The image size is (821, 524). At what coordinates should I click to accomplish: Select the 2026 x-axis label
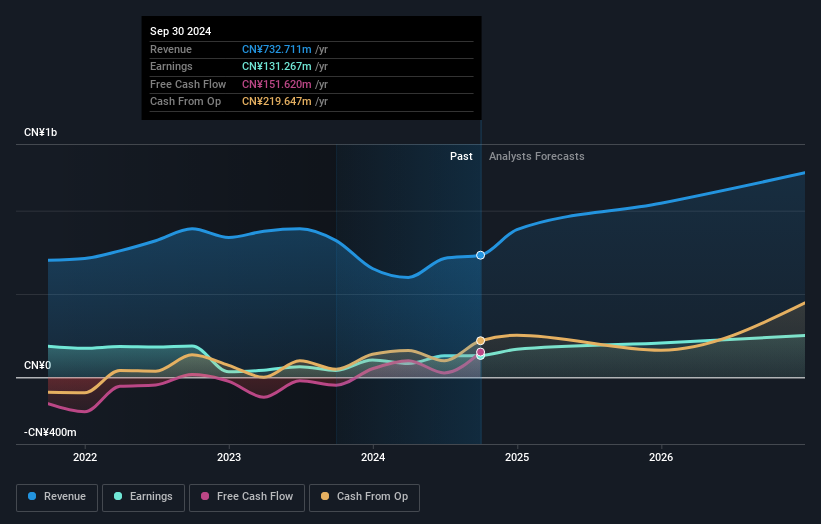pos(661,457)
